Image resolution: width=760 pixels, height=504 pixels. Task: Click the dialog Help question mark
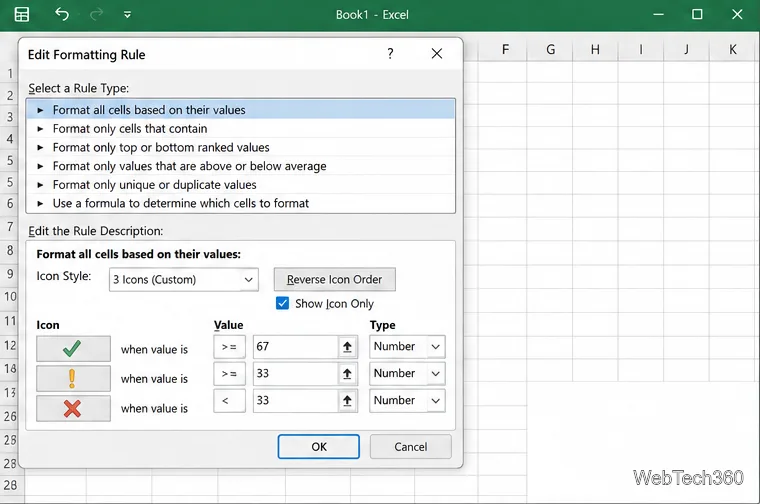click(390, 54)
